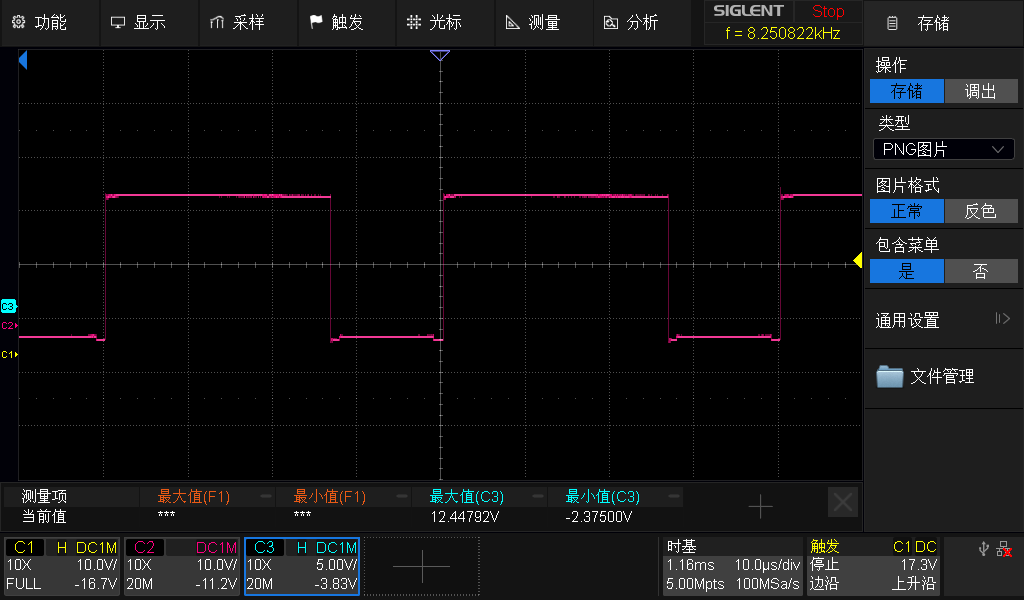Screen dimensions: 1024x600
Task: Select 存储 save operation
Action: (x=906, y=91)
